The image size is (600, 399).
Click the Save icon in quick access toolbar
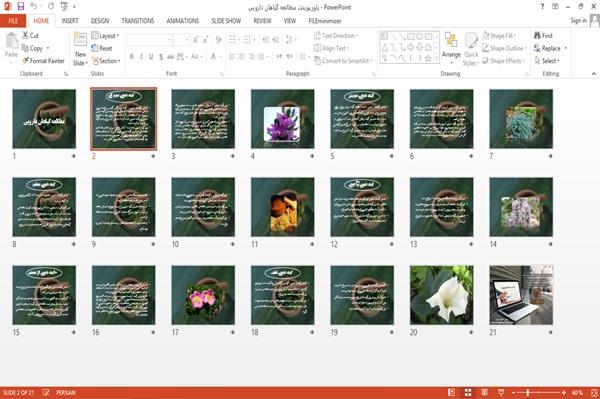coord(21,6)
